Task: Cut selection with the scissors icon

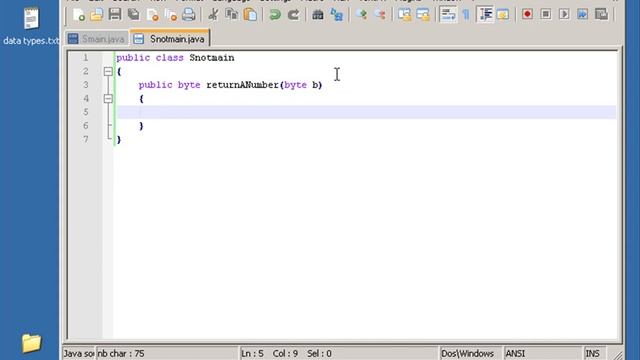Action: click(213, 15)
